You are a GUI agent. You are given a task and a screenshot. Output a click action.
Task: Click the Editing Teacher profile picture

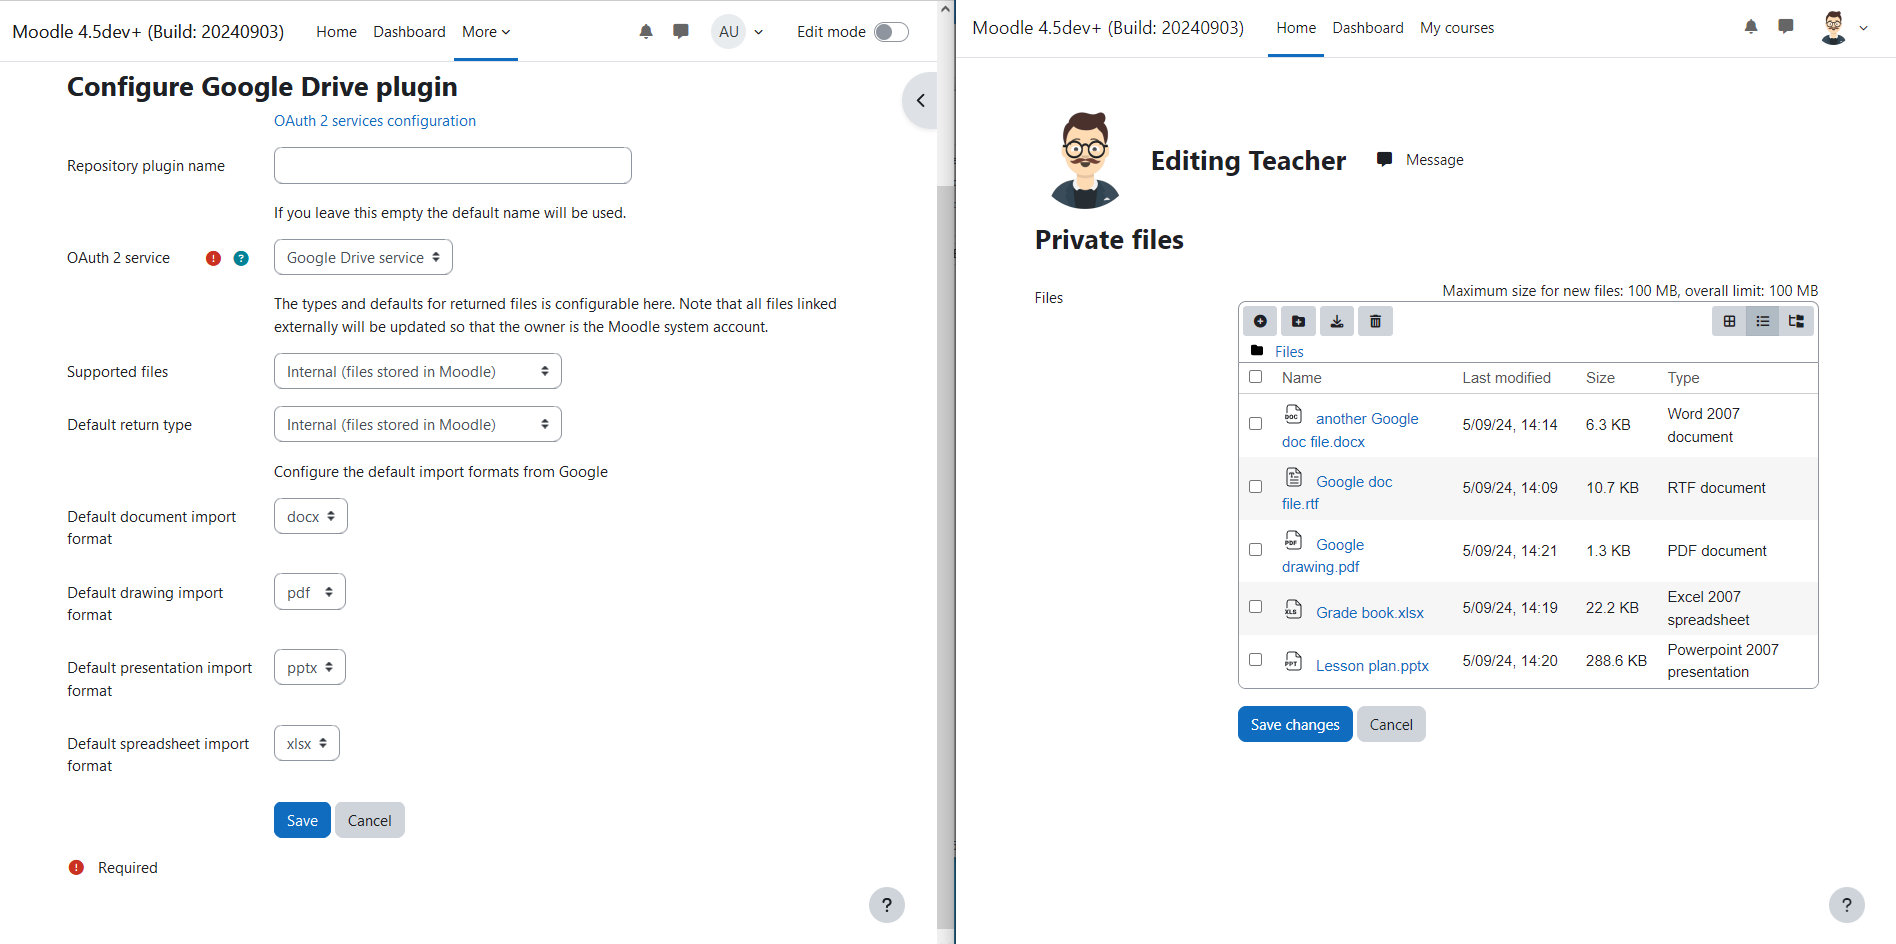tap(1085, 160)
